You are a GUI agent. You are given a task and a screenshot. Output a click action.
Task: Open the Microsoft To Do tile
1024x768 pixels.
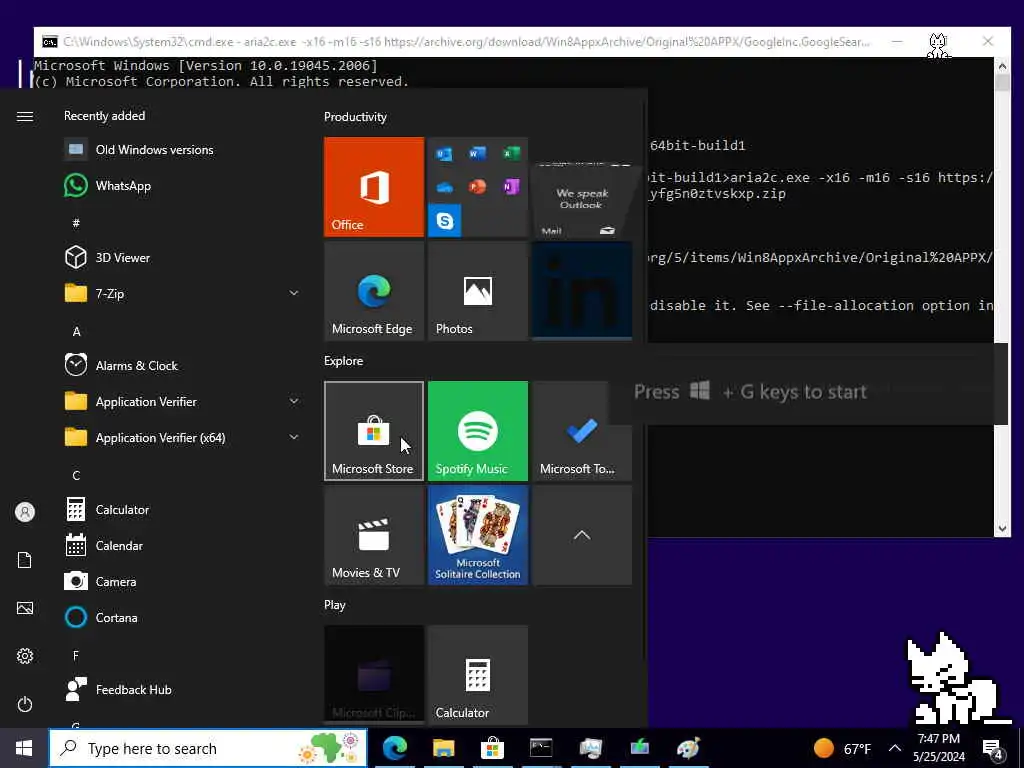(x=581, y=431)
